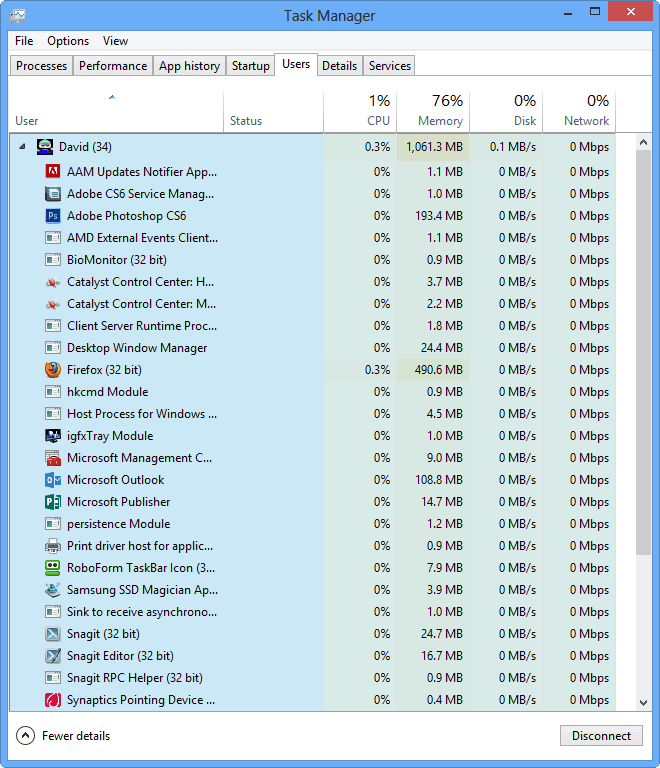
Task: Click the Task Manager title bar icon
Action: (x=18, y=16)
